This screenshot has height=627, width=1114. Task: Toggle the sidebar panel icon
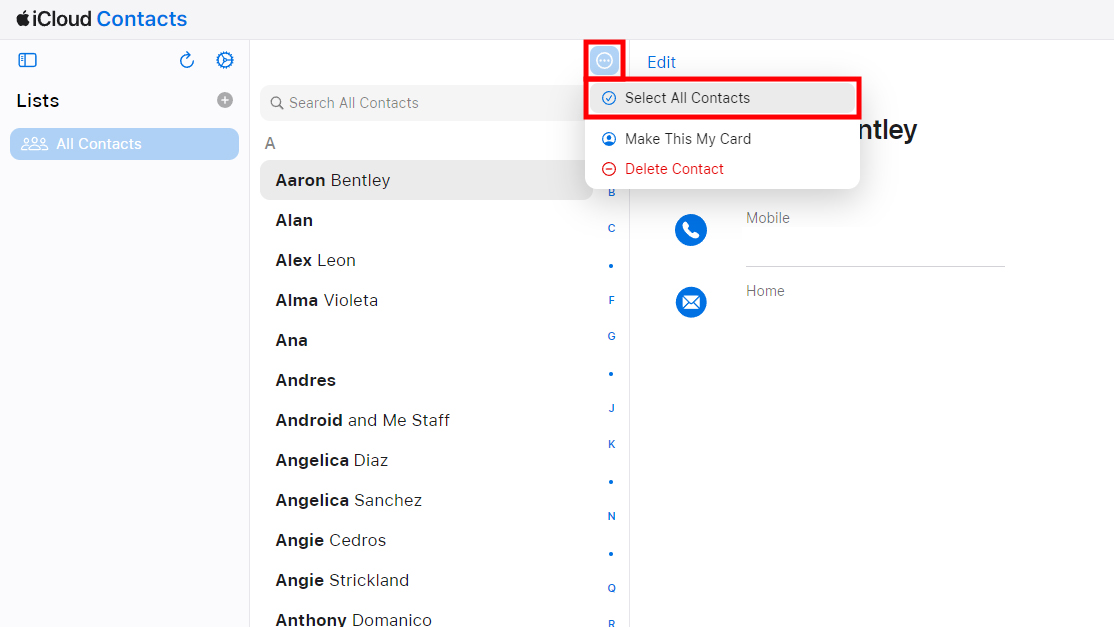pyautogui.click(x=28, y=61)
